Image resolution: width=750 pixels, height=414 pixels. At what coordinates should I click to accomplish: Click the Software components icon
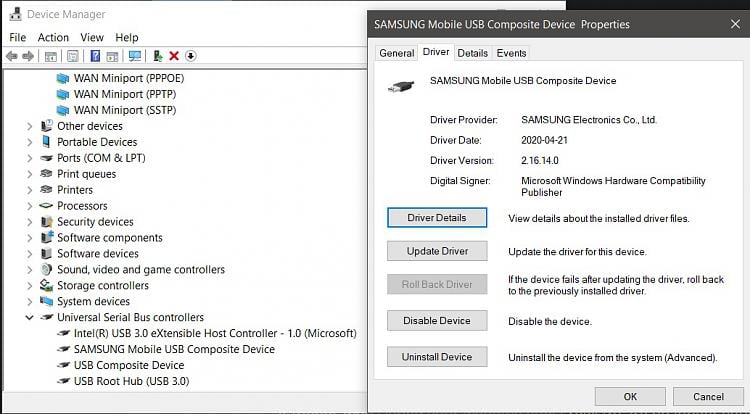pos(47,237)
